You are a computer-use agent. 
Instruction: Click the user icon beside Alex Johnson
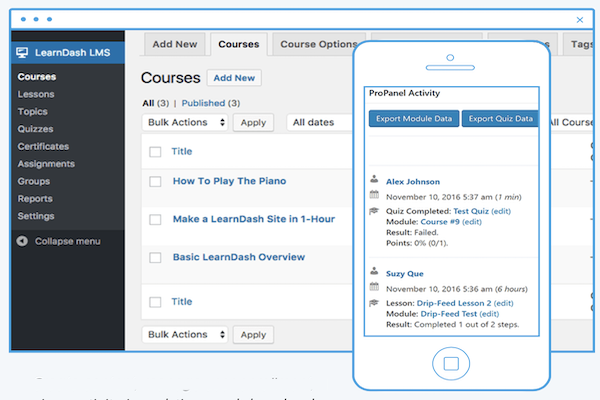[374, 179]
